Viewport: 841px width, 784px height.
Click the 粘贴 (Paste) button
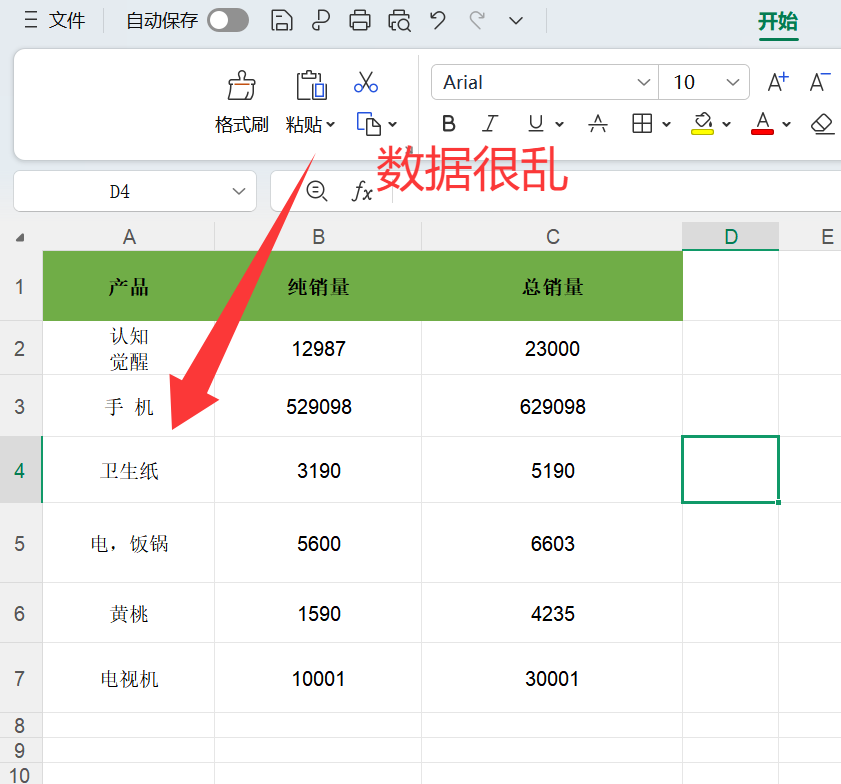click(x=304, y=124)
